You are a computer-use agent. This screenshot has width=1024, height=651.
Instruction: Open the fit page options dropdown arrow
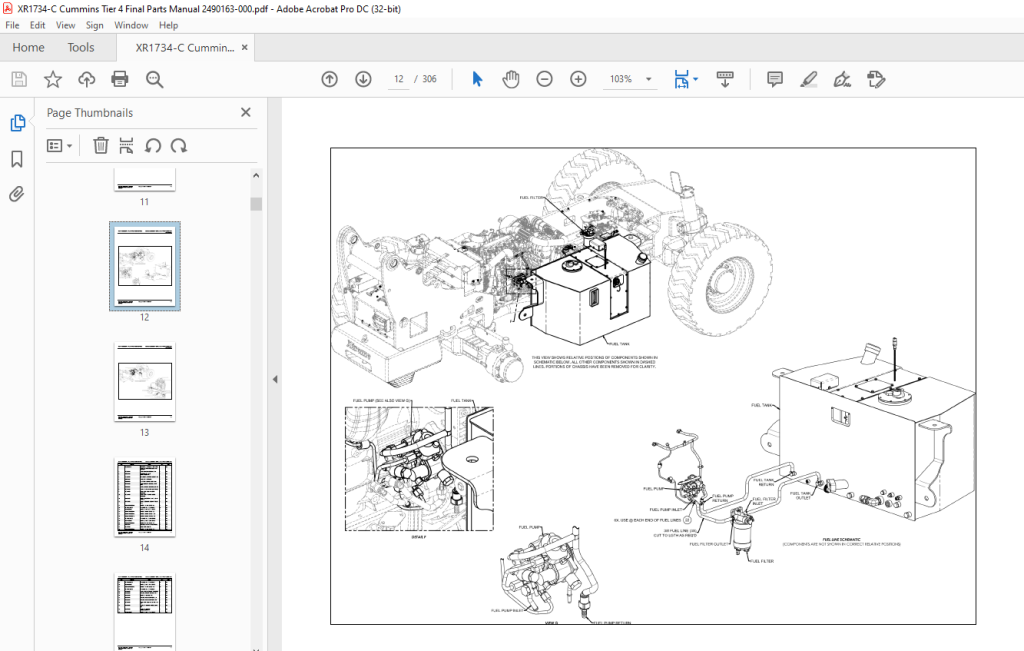[696, 79]
